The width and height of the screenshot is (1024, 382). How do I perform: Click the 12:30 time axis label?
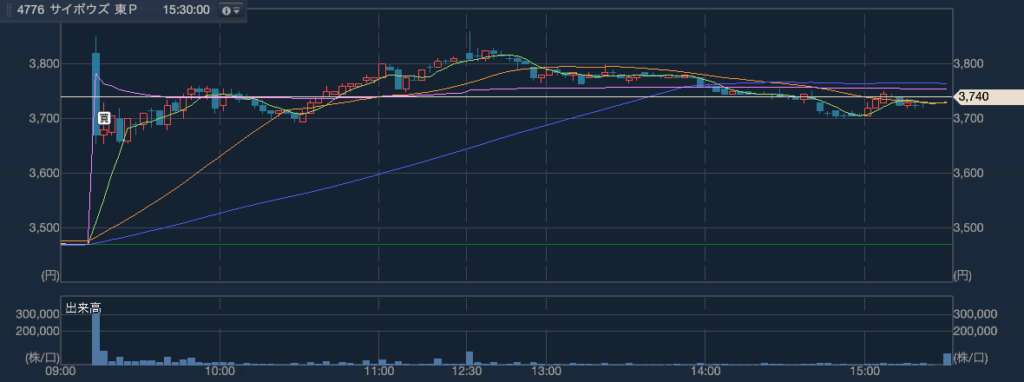pyautogui.click(x=468, y=372)
